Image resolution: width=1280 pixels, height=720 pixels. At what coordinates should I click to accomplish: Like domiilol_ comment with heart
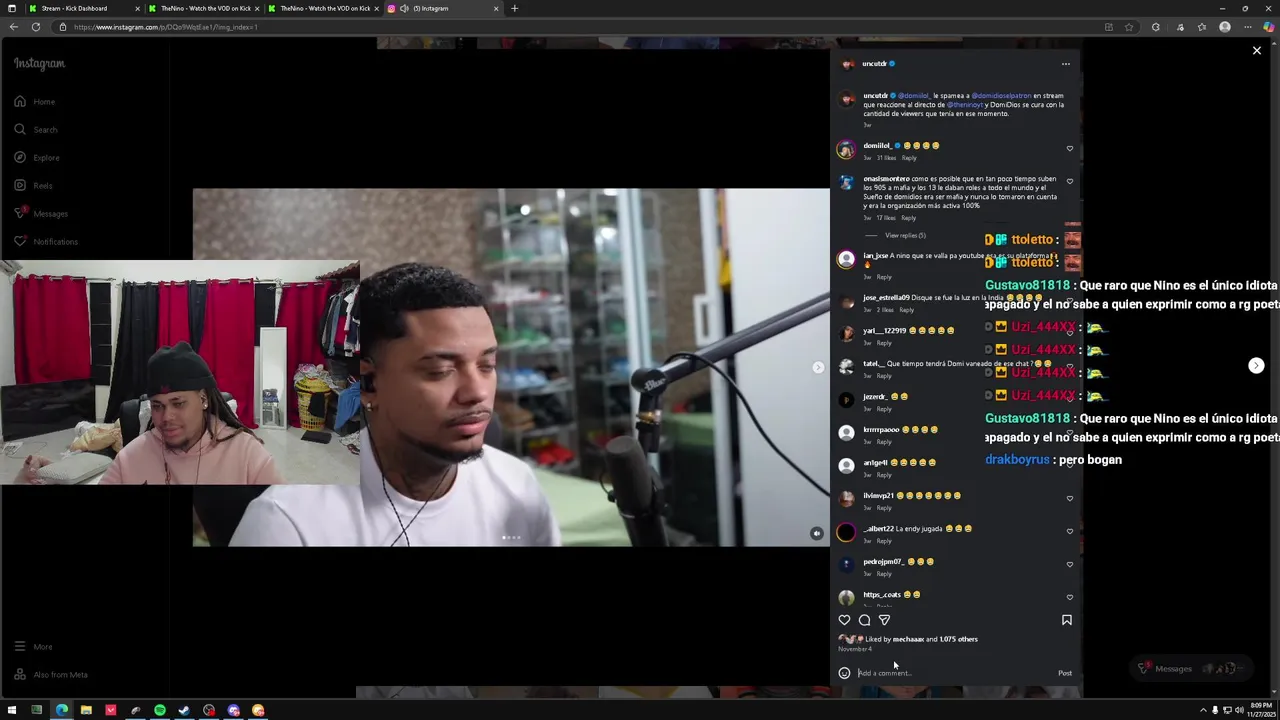pos(1069,149)
